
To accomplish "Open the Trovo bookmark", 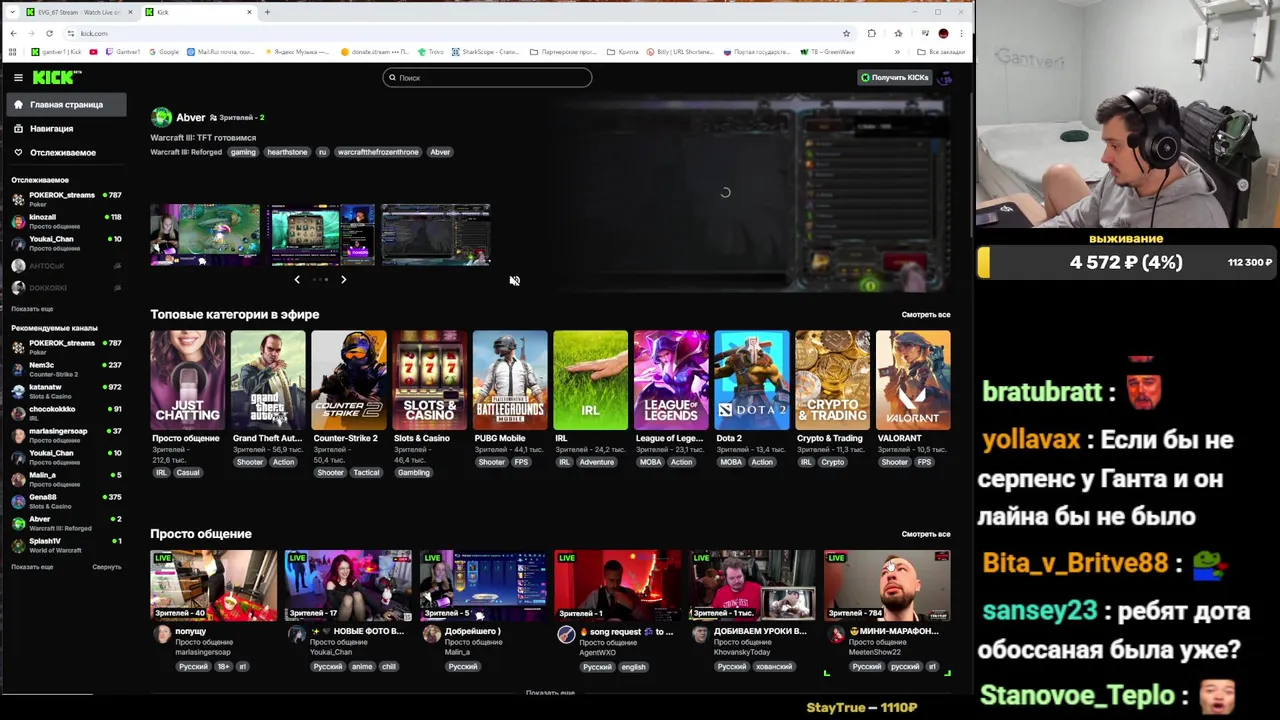I will pyautogui.click(x=431, y=52).
